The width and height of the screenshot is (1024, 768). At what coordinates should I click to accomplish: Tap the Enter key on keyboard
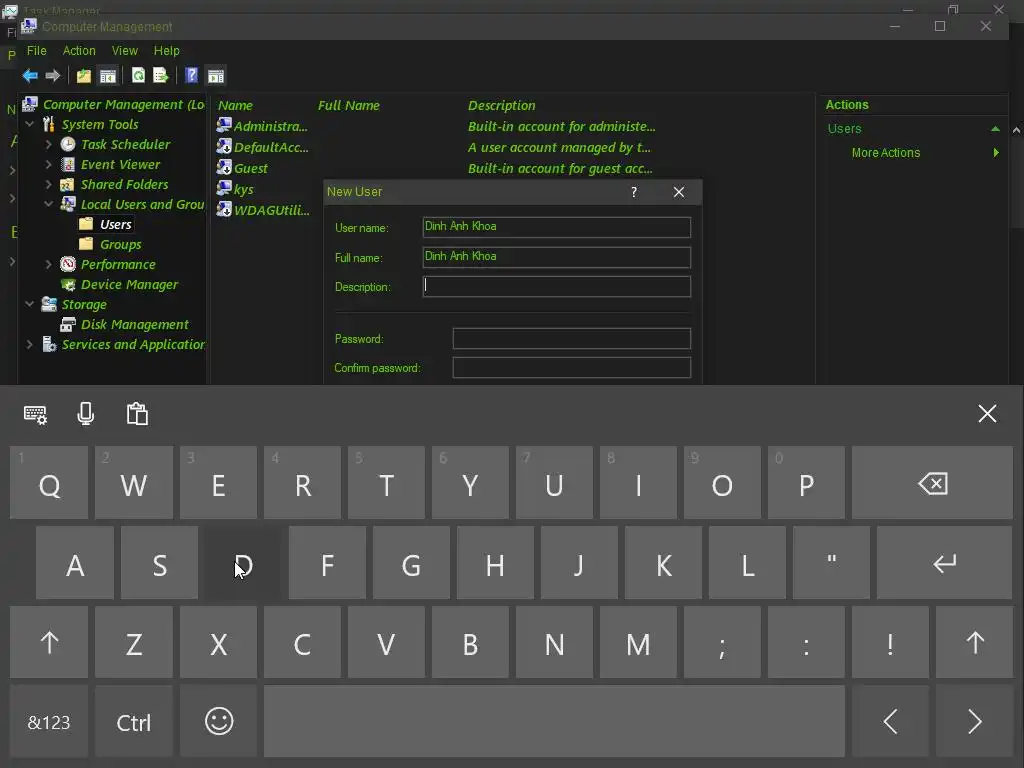click(944, 563)
